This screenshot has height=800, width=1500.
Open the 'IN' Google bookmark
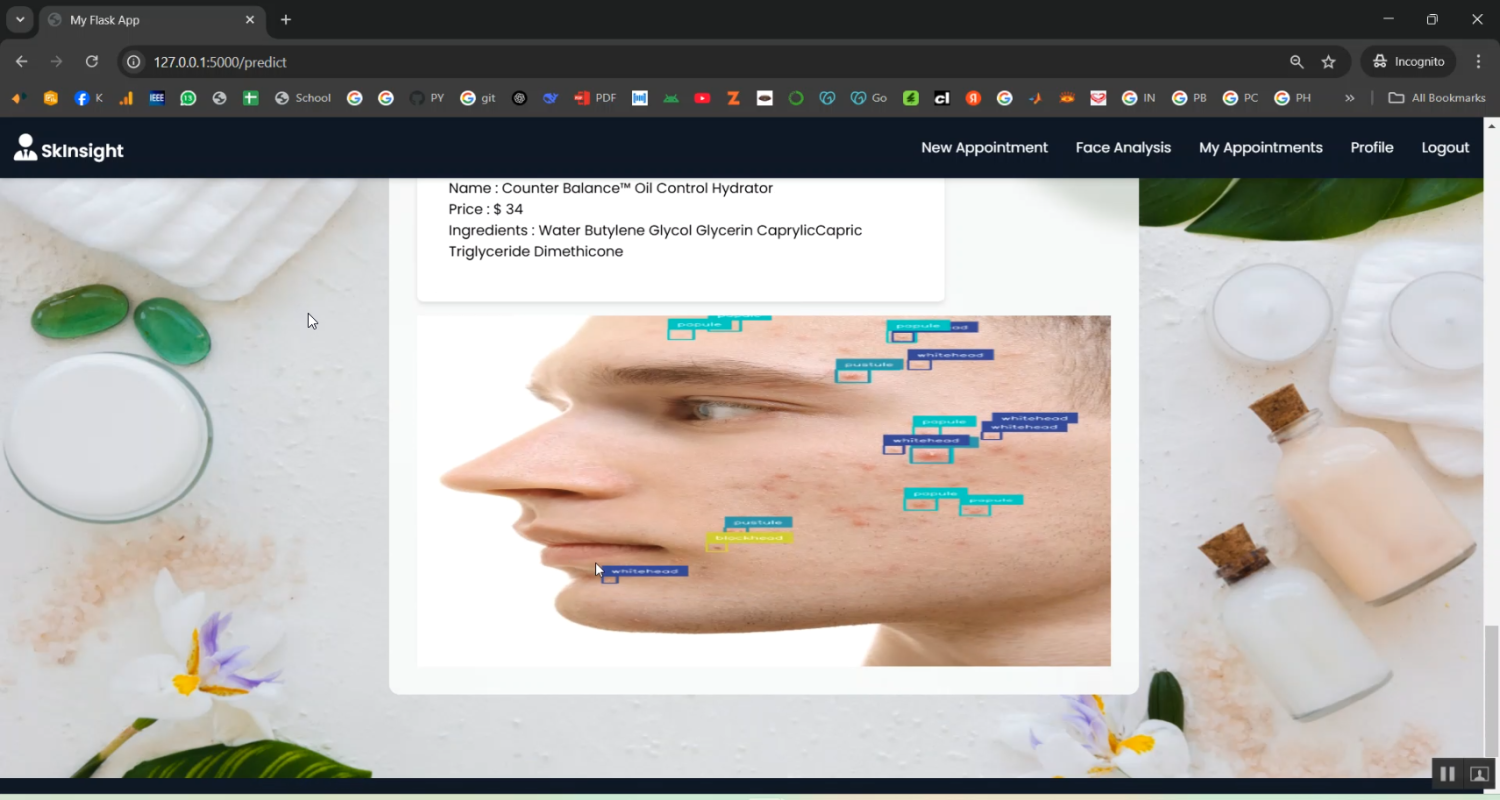1139,98
